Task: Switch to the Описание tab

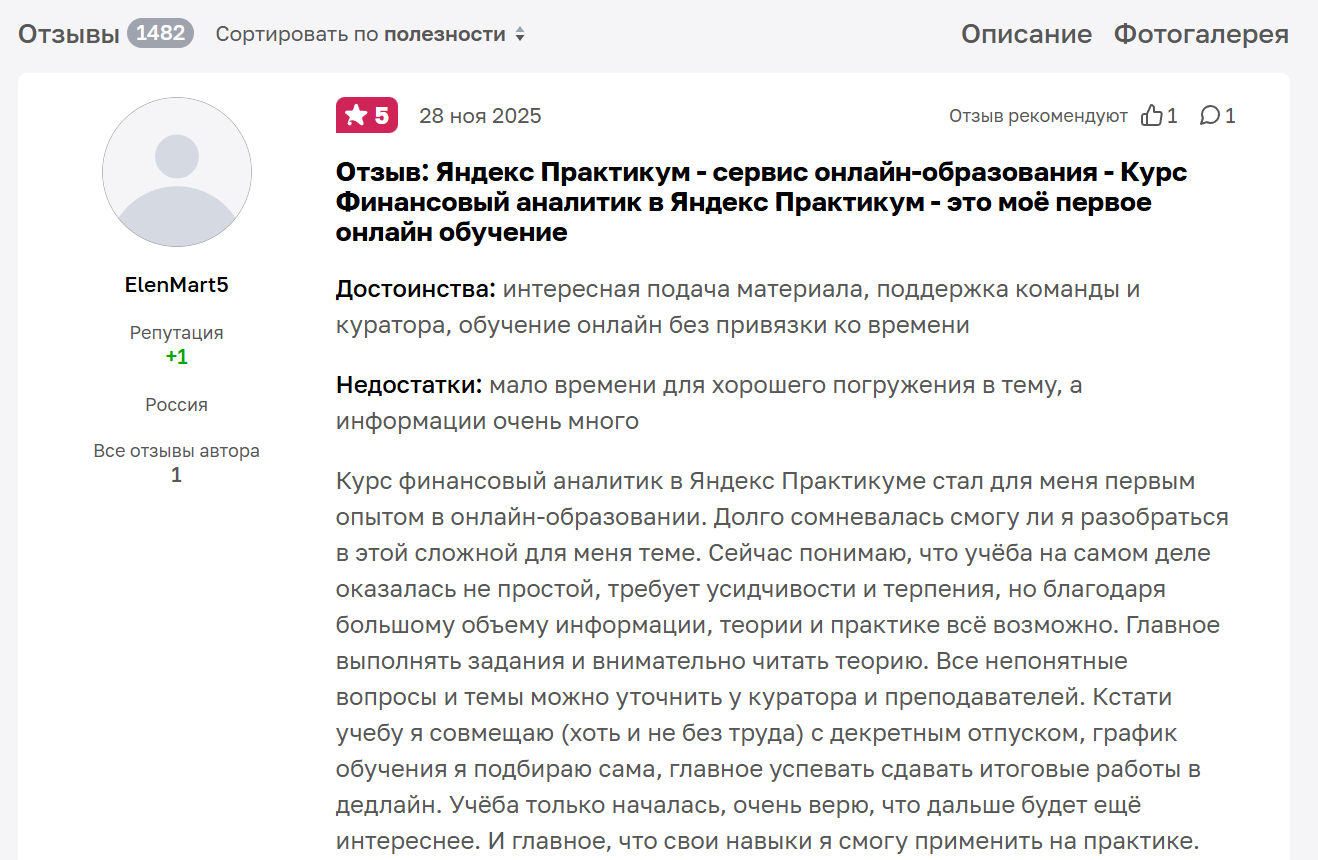Action: click(1027, 34)
